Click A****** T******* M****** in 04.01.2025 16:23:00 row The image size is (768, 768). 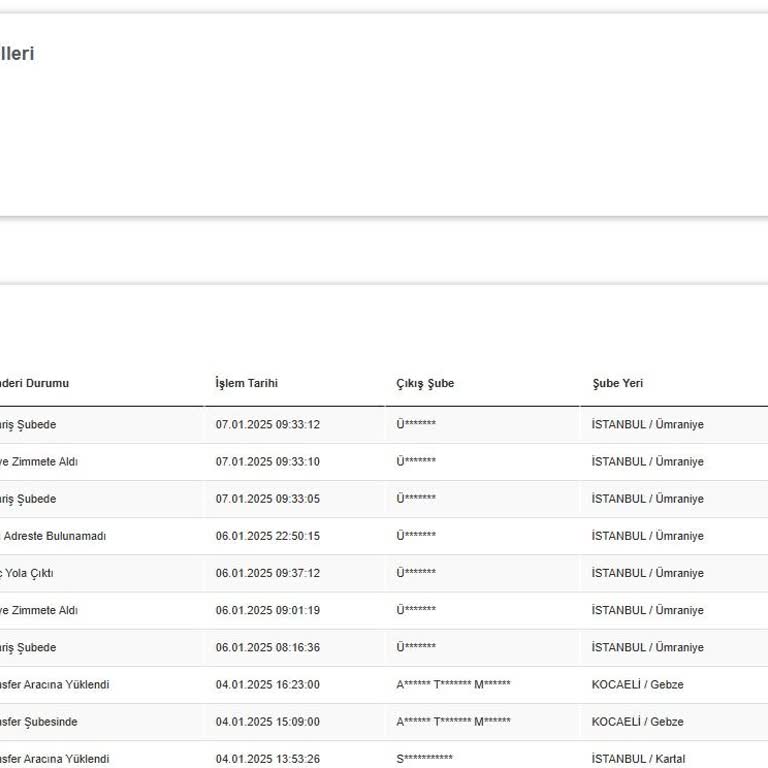coord(454,684)
